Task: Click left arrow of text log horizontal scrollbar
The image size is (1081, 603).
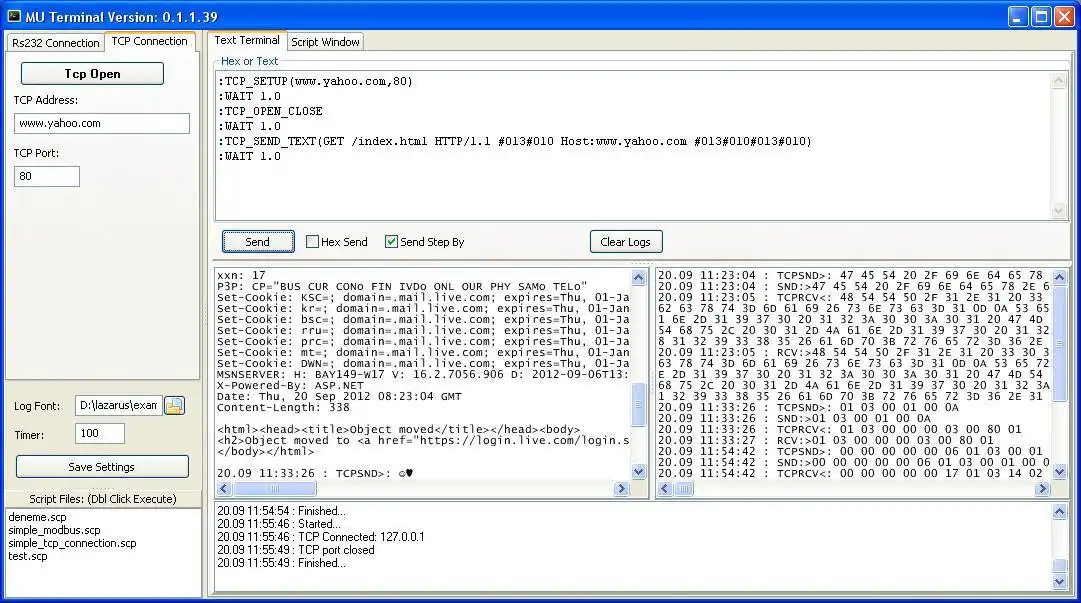Action: click(224, 489)
